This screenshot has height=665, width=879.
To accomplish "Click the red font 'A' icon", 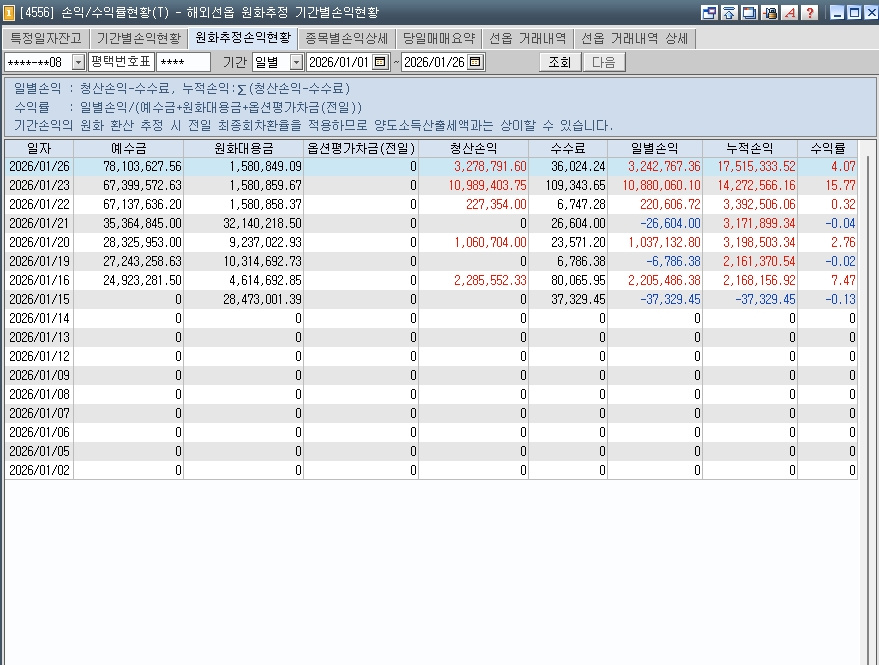I will (x=790, y=12).
